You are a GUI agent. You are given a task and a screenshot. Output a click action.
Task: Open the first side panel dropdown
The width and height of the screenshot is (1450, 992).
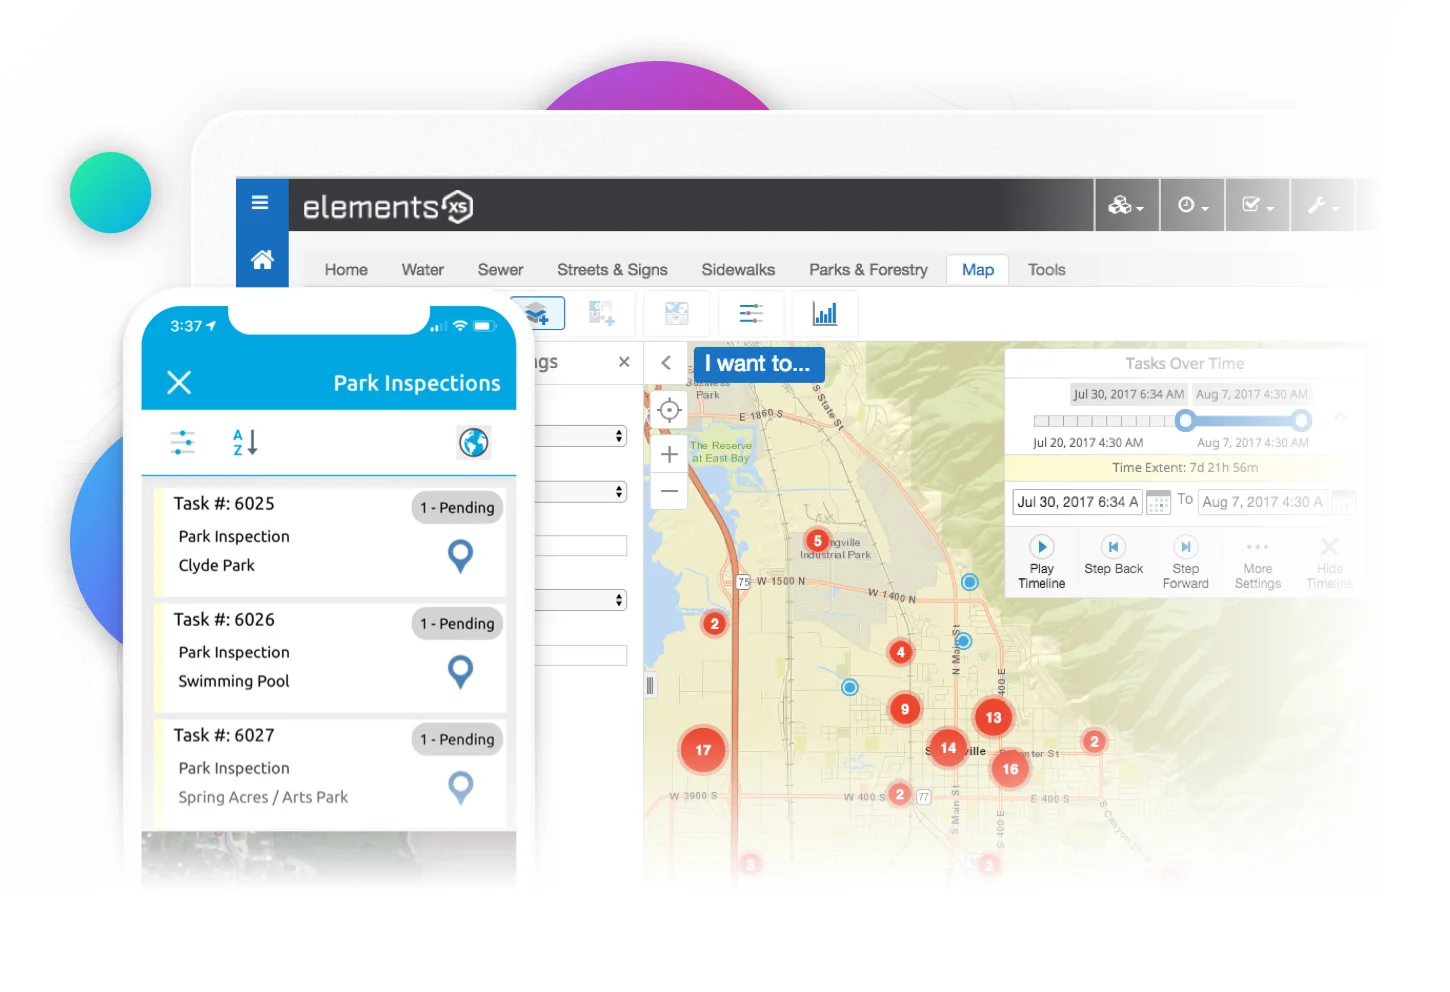tap(580, 436)
